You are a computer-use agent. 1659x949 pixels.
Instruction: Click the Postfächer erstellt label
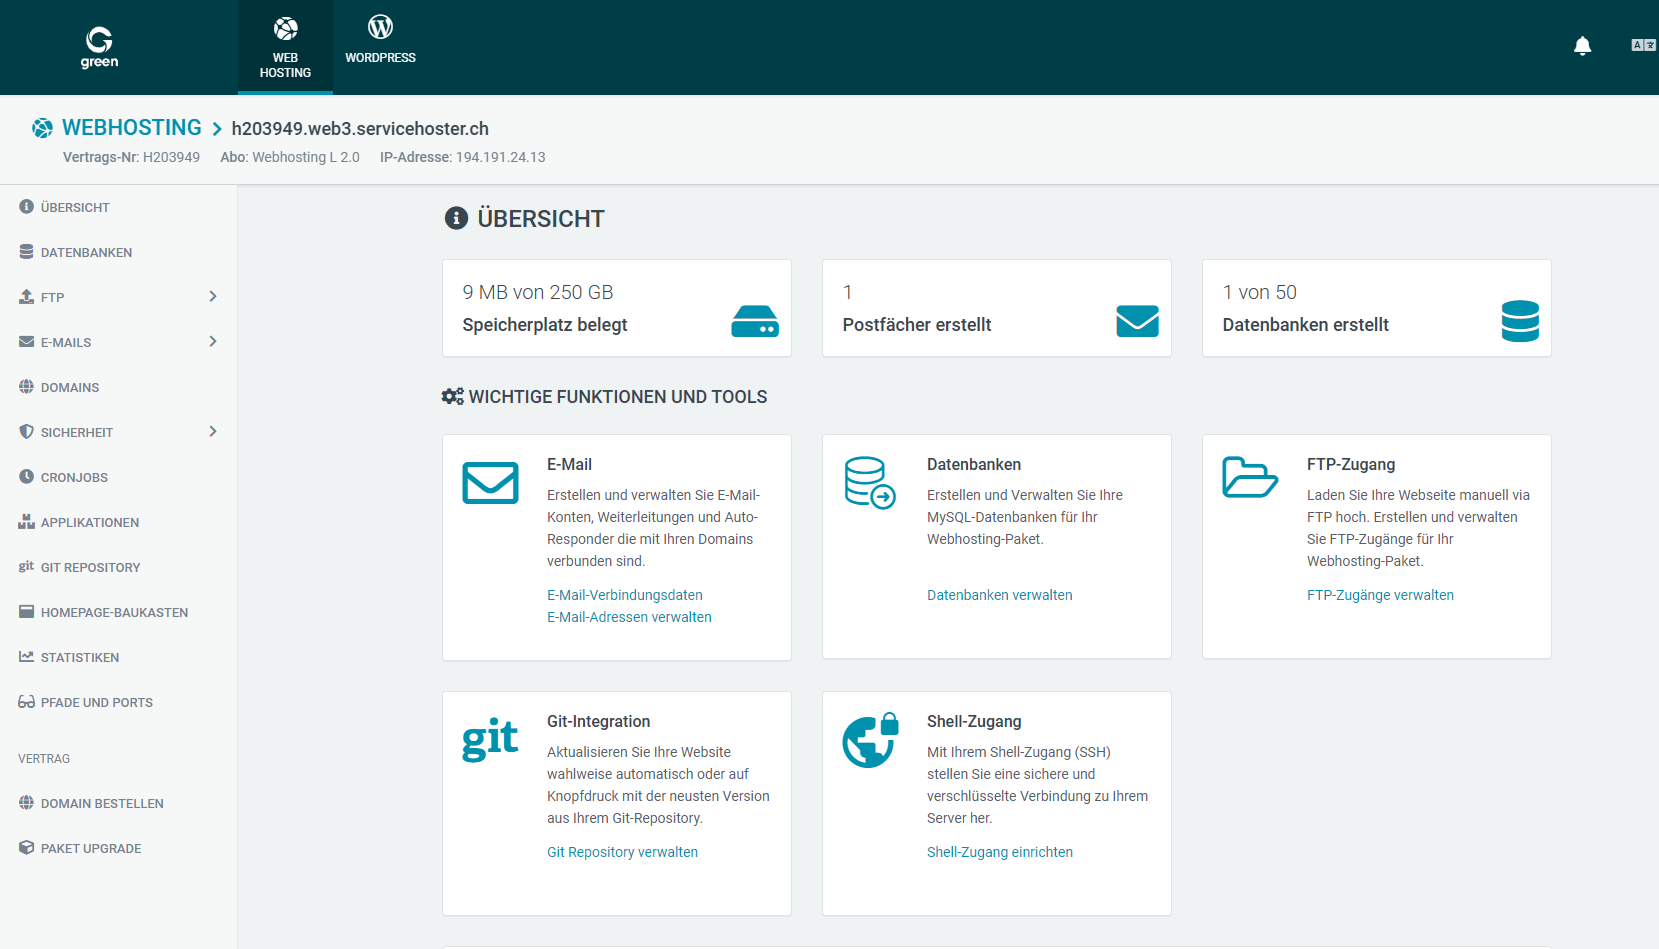pyautogui.click(x=917, y=324)
